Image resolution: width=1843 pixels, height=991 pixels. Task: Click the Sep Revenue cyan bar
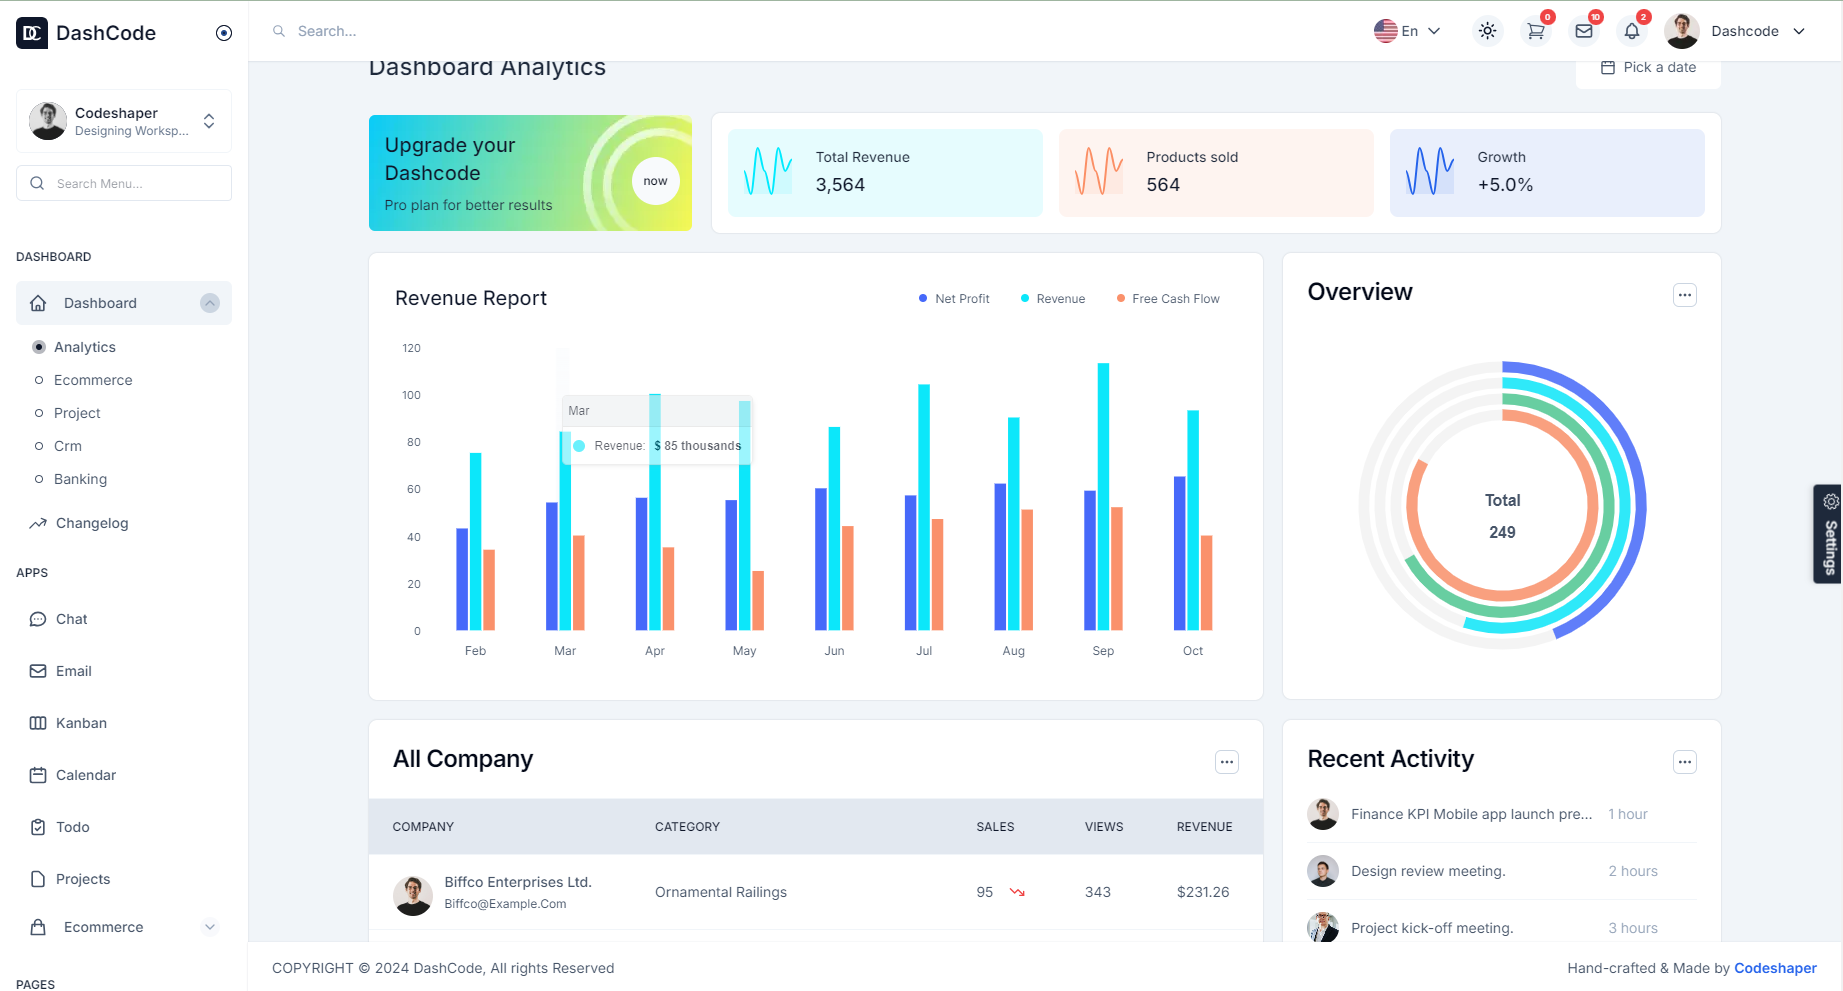pyautogui.click(x=1103, y=496)
